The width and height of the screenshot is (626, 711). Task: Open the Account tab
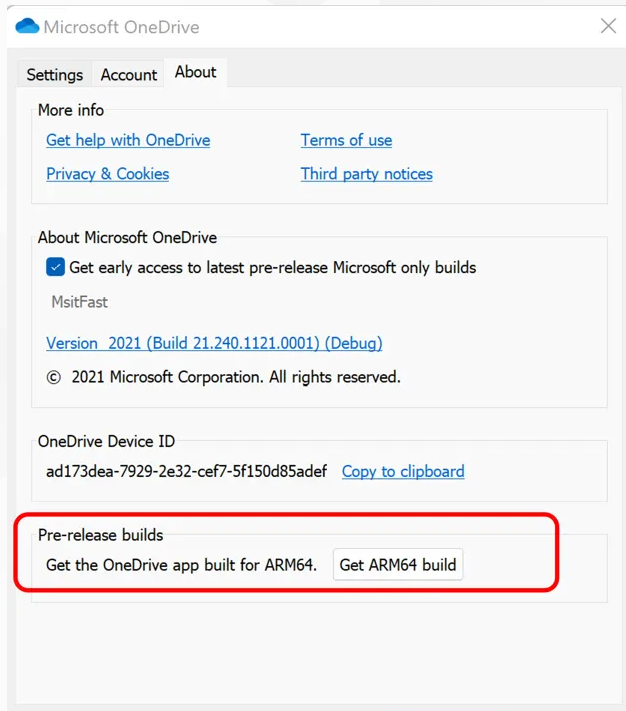pyautogui.click(x=129, y=74)
